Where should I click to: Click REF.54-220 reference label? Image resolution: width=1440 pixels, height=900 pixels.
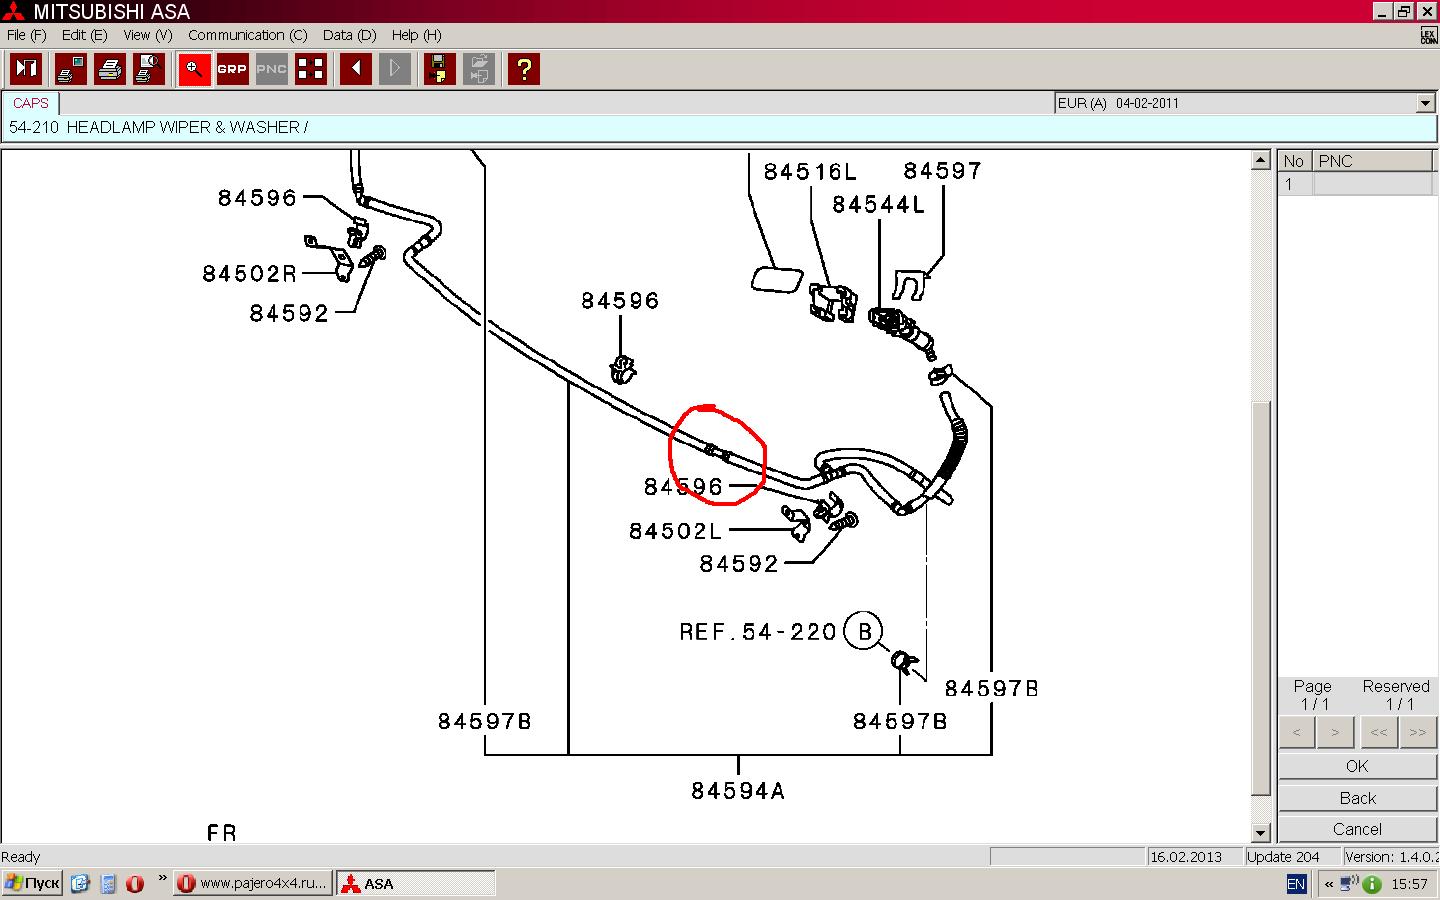click(758, 632)
